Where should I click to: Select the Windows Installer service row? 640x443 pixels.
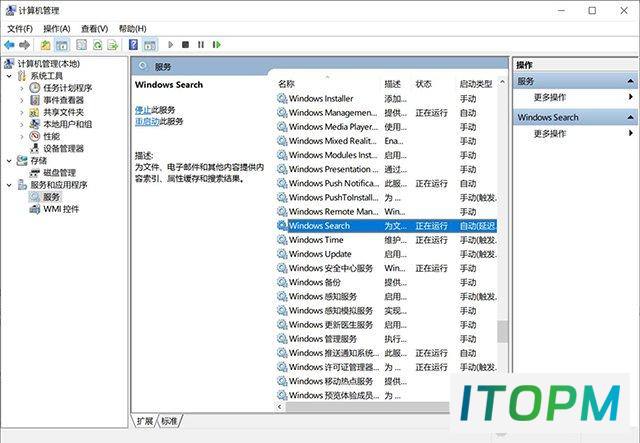point(386,99)
